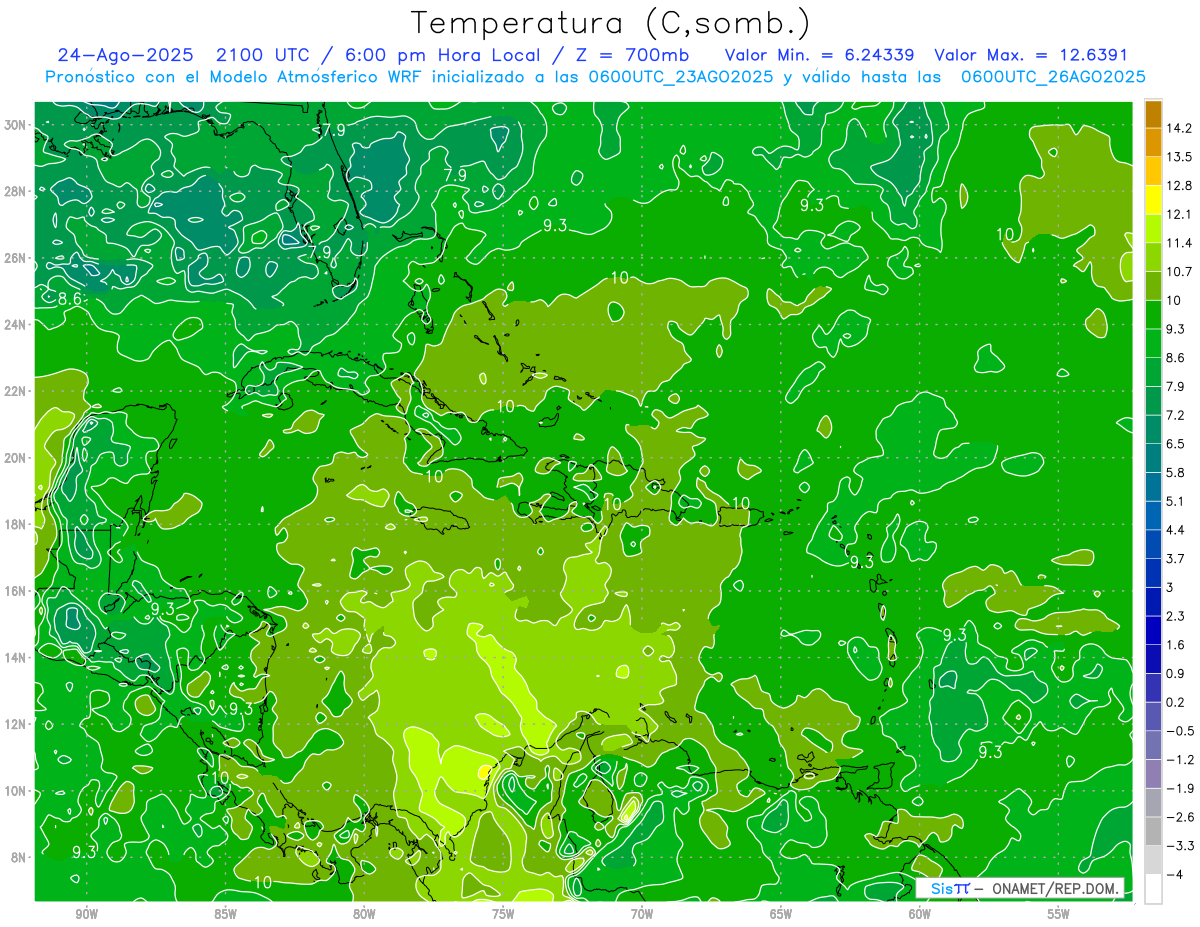1200x927 pixels.
Task: Click the "SisTT - ONAMET/REP.DOM." credit label
Action: click(x=1020, y=888)
